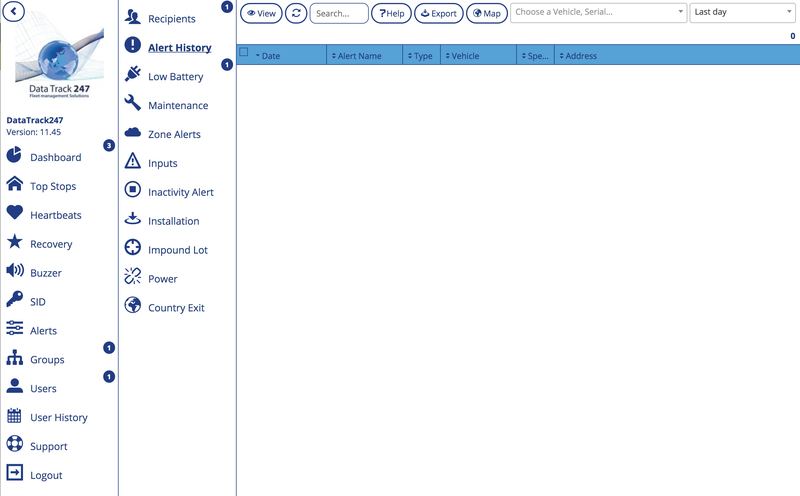The width and height of the screenshot is (800, 496).
Task: Refresh the alert history list
Action: tap(296, 13)
